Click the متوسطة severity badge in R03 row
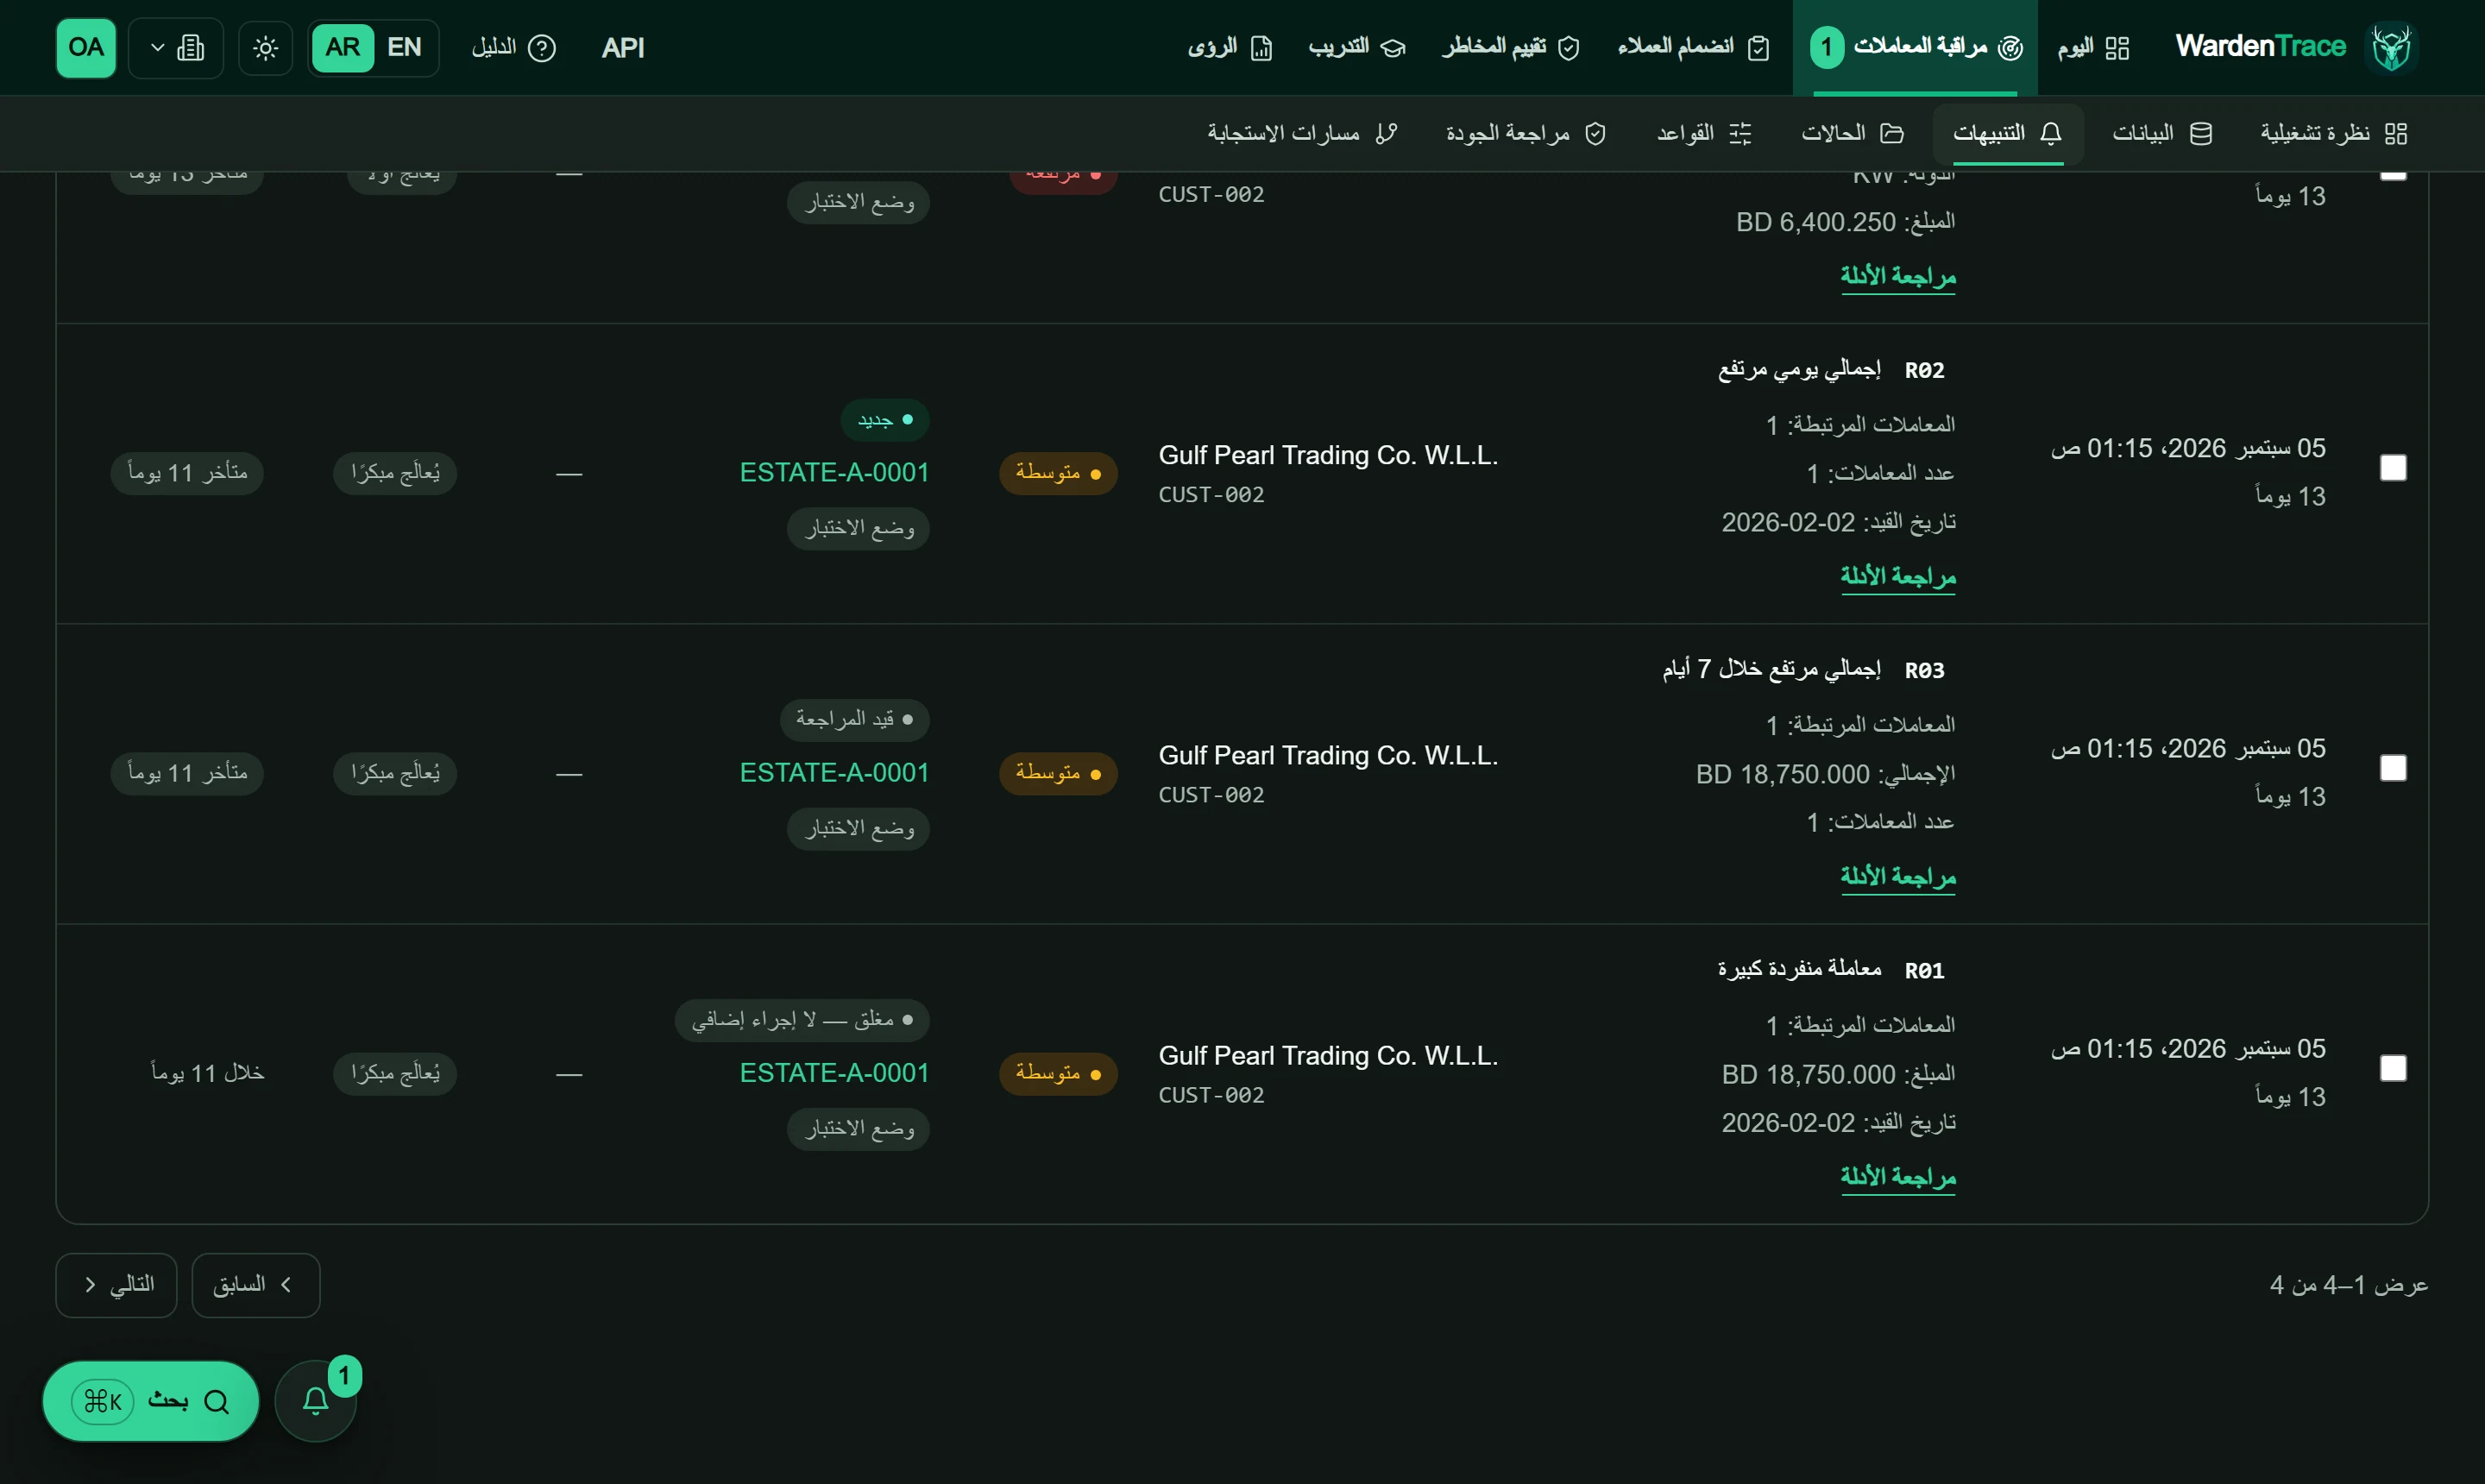 tap(1058, 773)
